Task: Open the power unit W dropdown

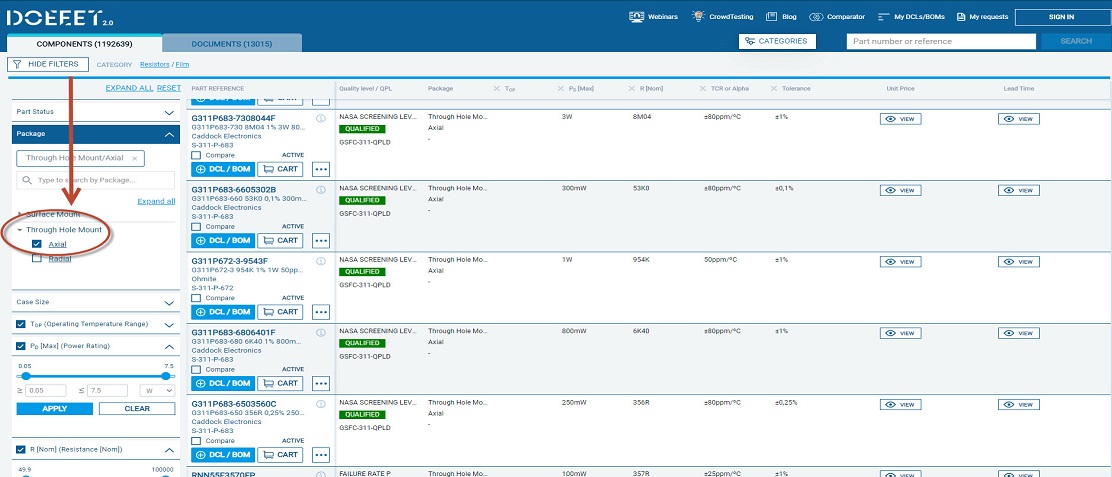Action: coord(157,391)
